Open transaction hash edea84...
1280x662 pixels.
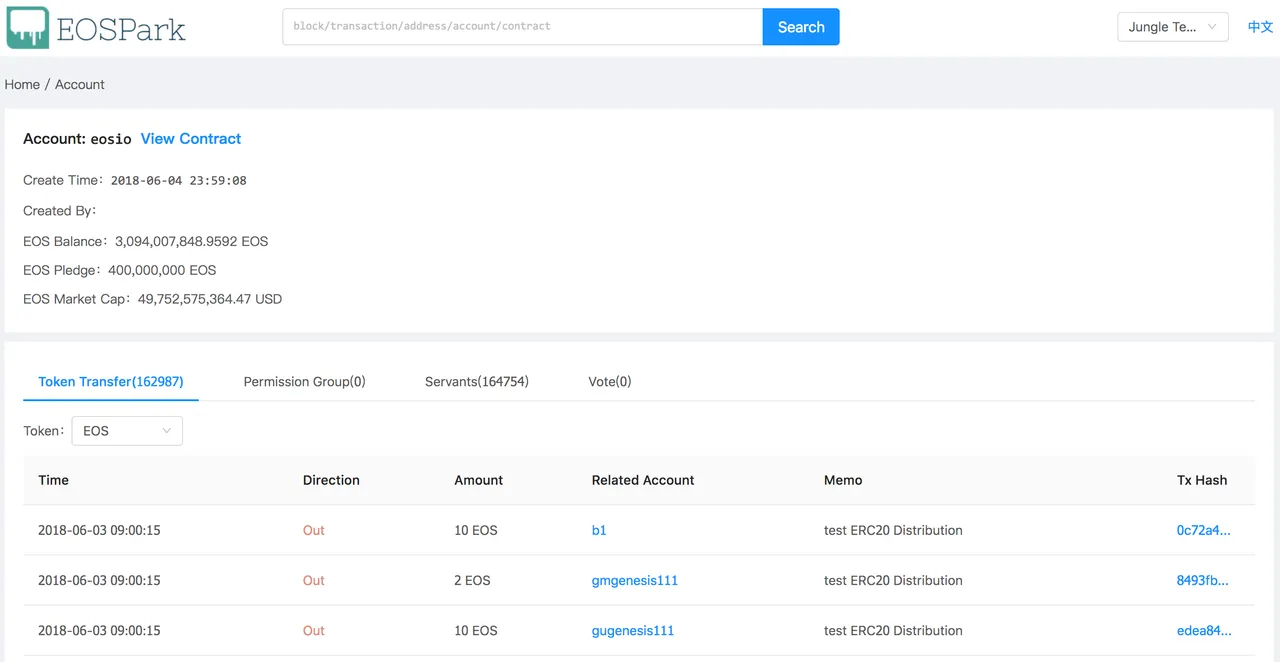(x=1204, y=631)
